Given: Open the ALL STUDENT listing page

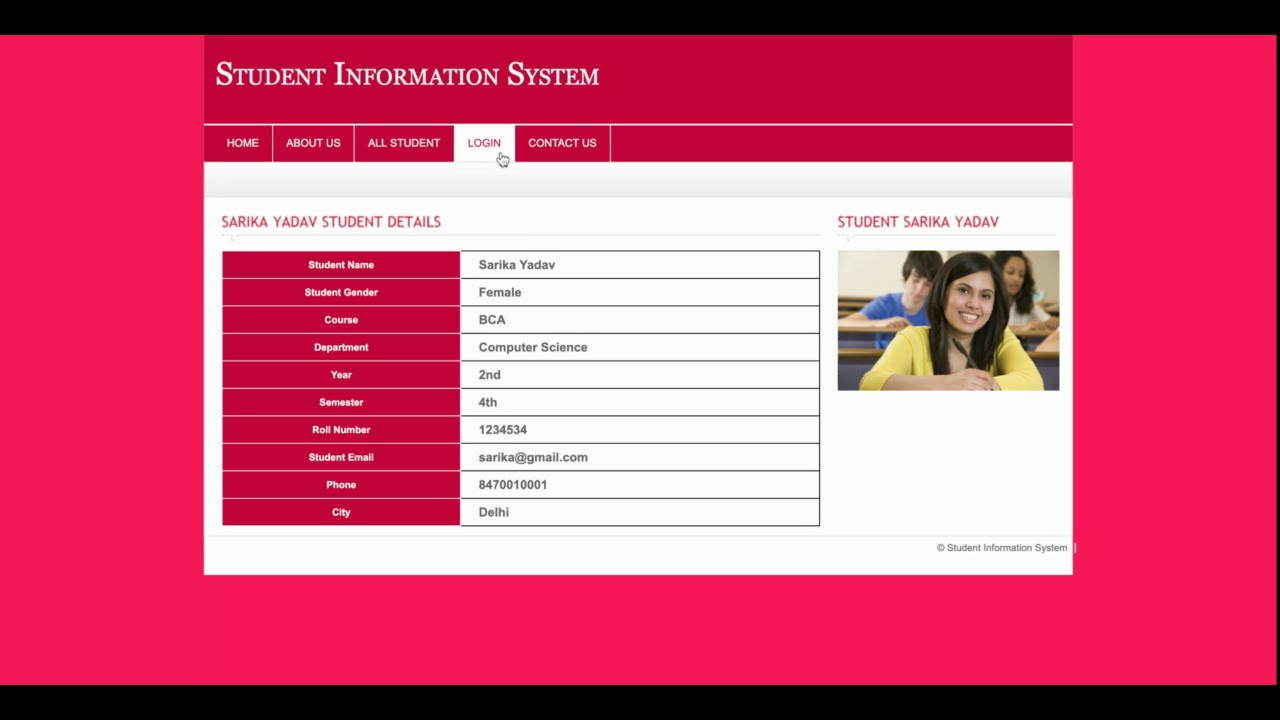Looking at the screenshot, I should 403,143.
